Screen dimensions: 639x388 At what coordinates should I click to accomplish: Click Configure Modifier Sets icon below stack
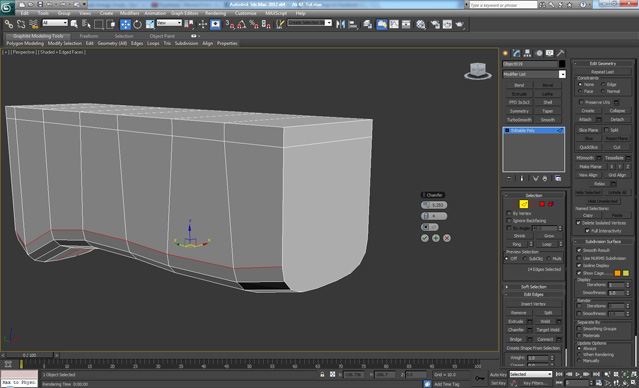pos(558,179)
